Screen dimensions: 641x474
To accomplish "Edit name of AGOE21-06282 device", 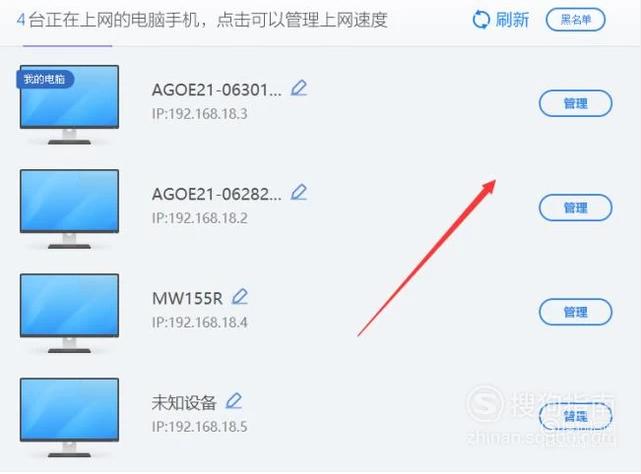I will tap(299, 192).
